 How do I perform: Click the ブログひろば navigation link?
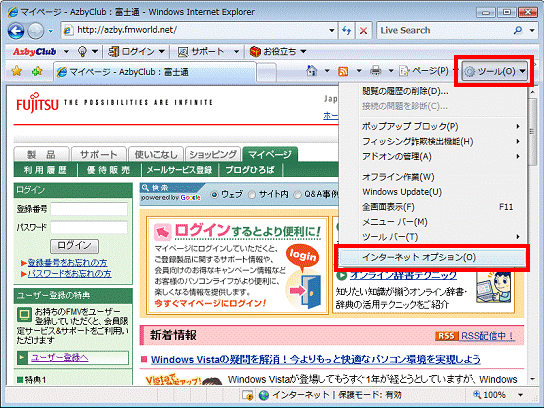250,170
